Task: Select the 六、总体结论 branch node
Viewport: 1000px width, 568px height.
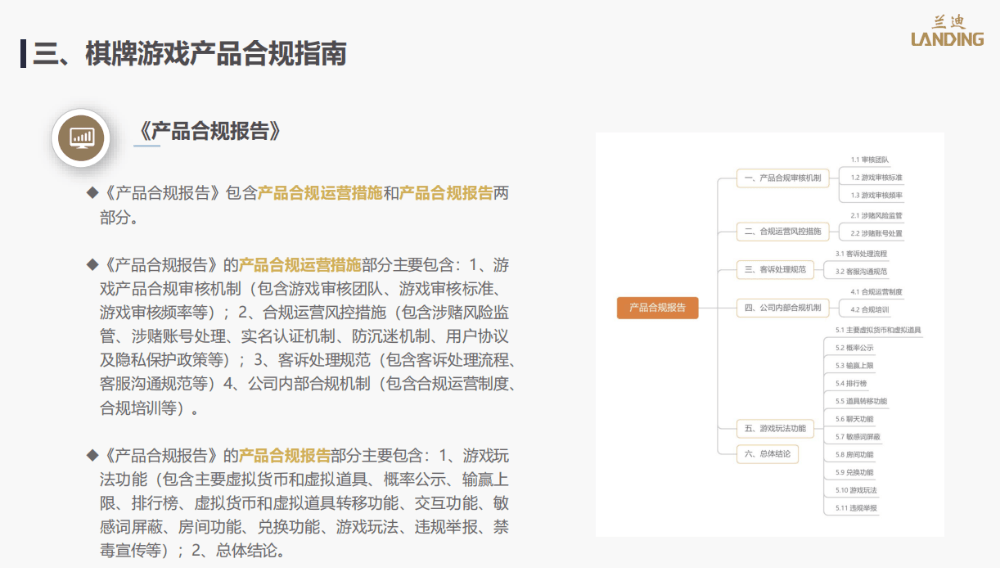Action: point(769,453)
